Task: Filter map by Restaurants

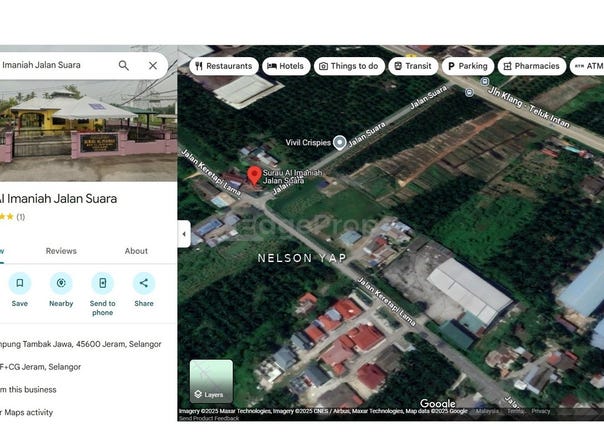Action: click(x=224, y=66)
